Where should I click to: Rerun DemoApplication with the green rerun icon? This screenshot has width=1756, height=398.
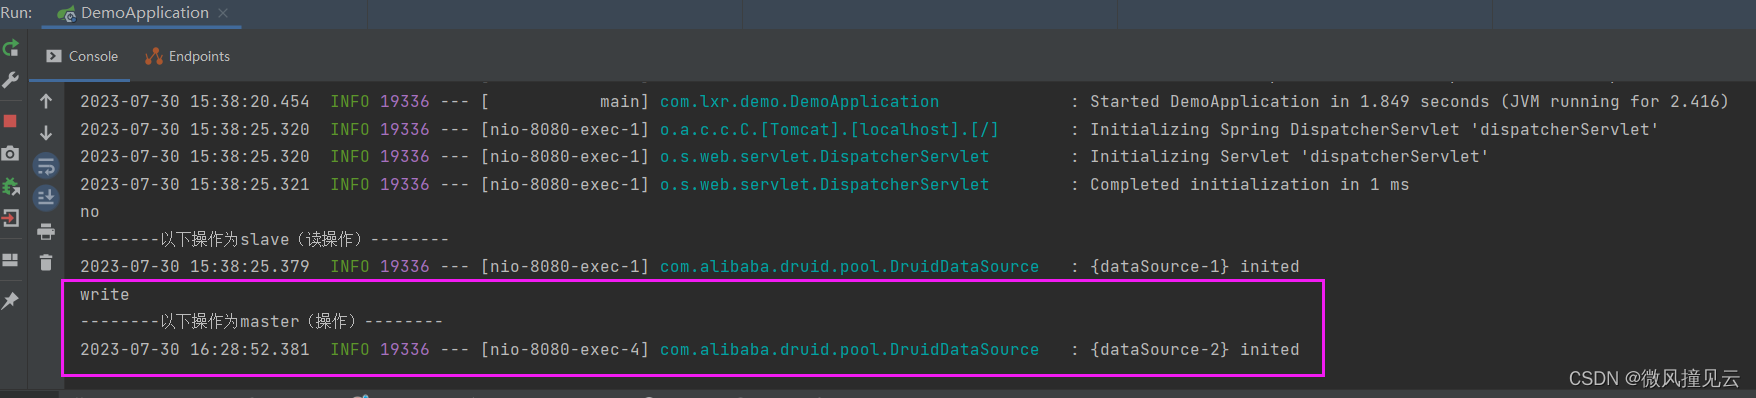pos(11,48)
